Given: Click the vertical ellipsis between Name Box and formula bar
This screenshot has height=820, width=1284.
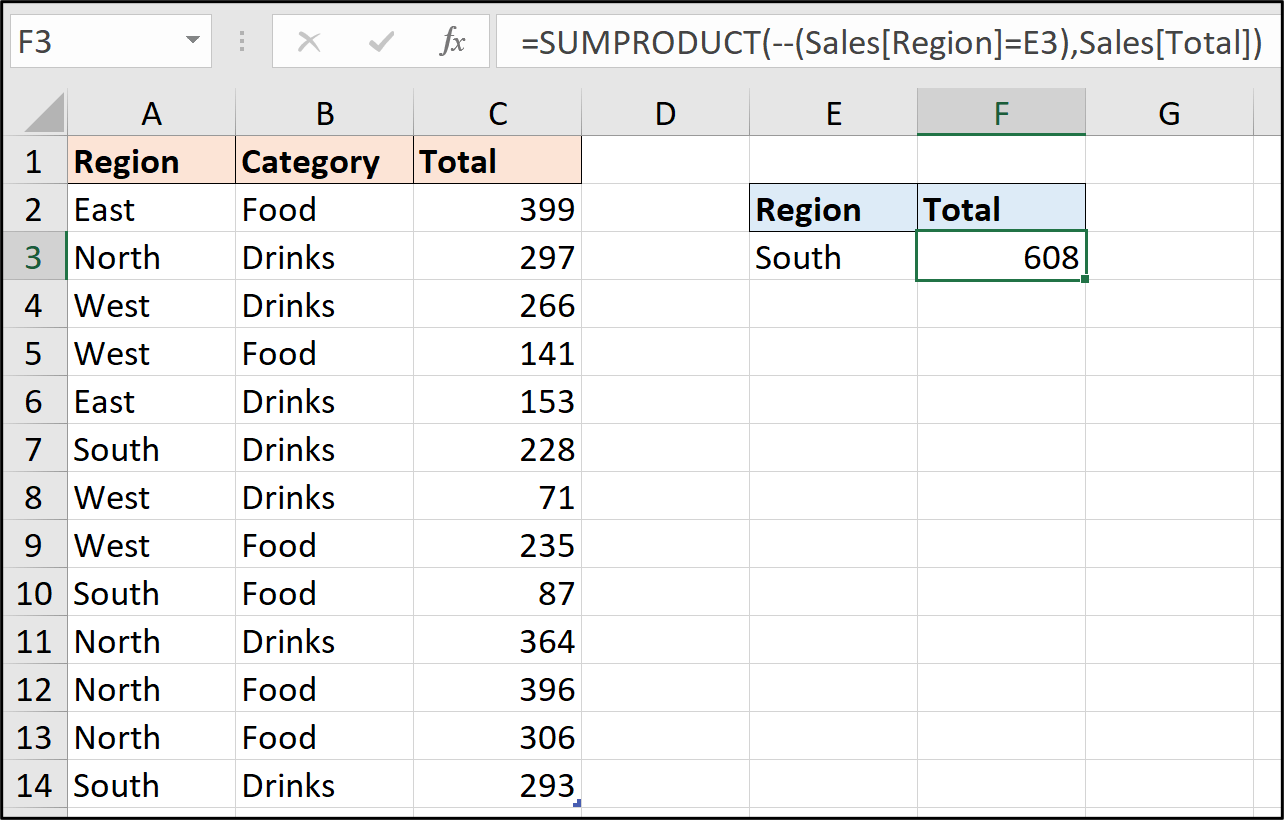Looking at the screenshot, I should [241, 41].
